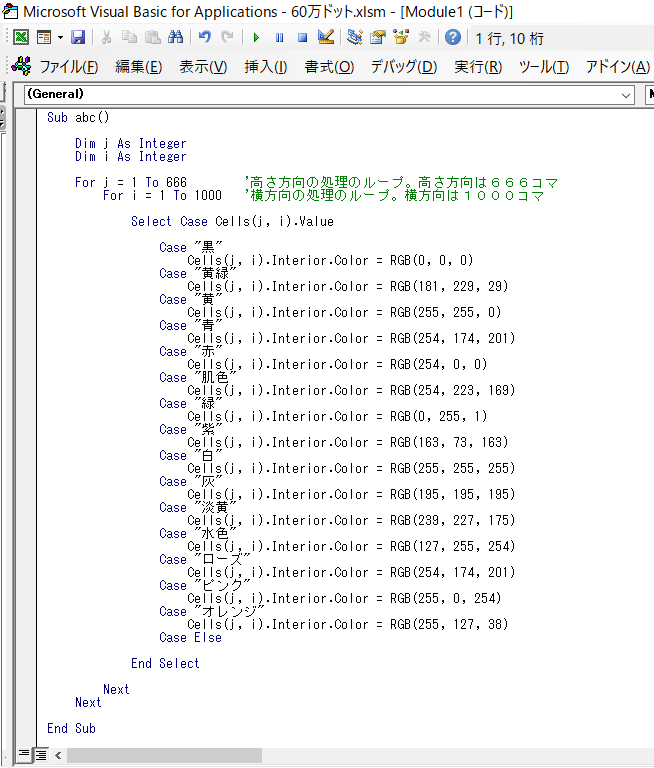Viewport: 654px width, 768px height.
Task: Click the Insert UserForm icon
Action: tap(44, 37)
